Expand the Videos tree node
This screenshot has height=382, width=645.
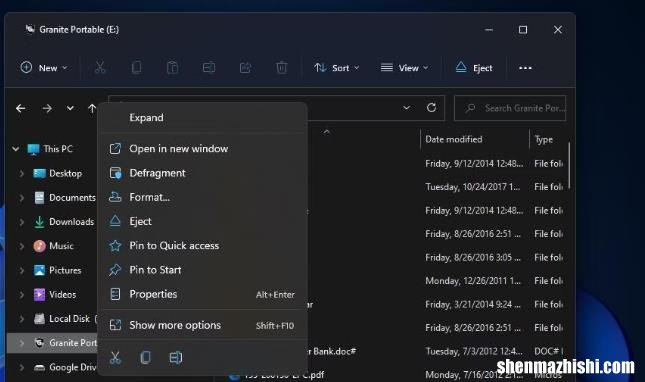pos(21,294)
